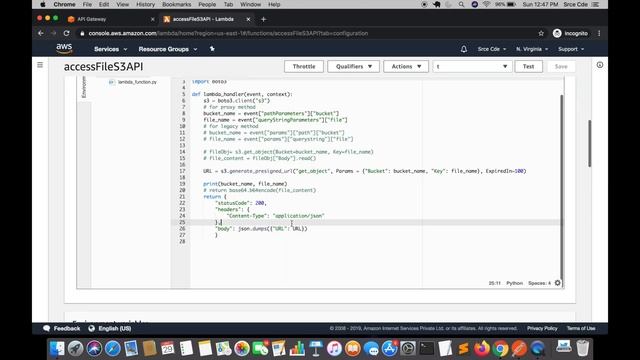This screenshot has height=360, width=640.
Task: Click the Incognito profile icon
Action: 557,33
